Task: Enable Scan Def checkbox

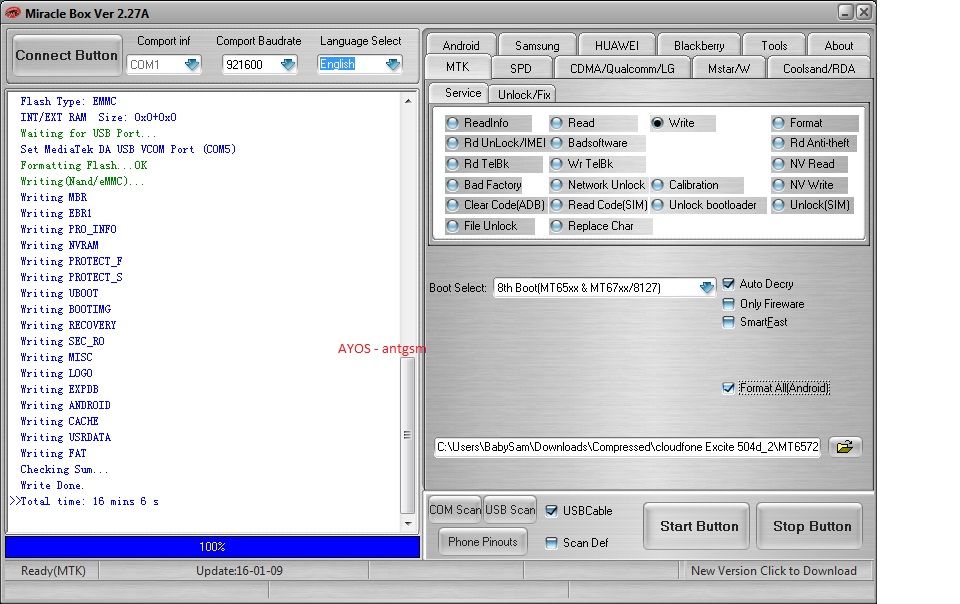Action: [x=552, y=543]
